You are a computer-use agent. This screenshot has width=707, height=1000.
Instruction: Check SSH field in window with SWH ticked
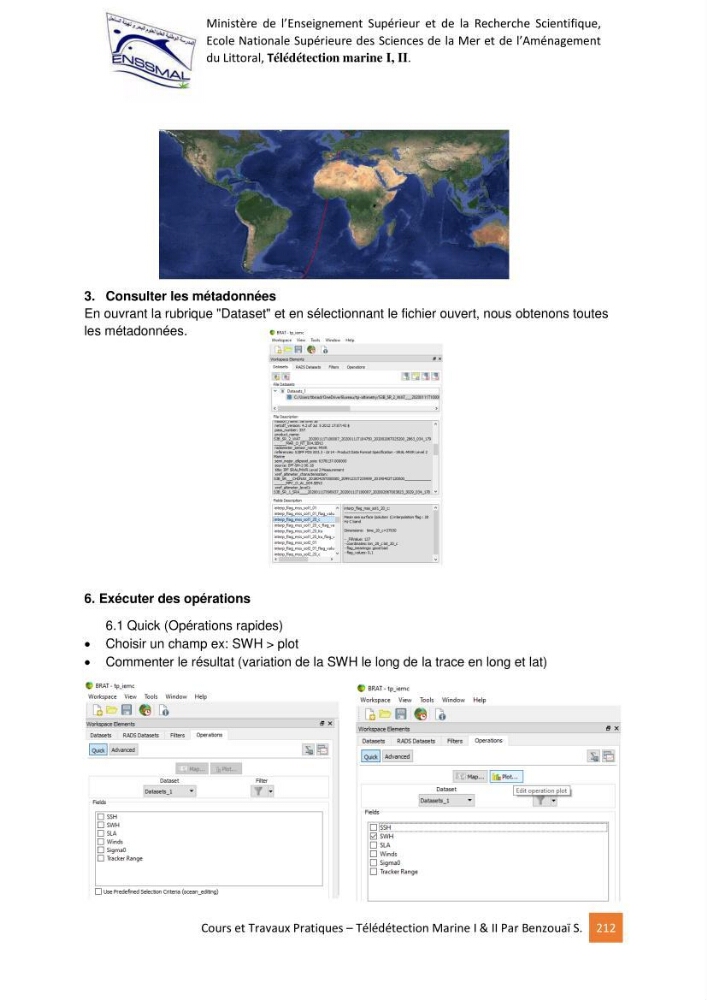coord(374,827)
